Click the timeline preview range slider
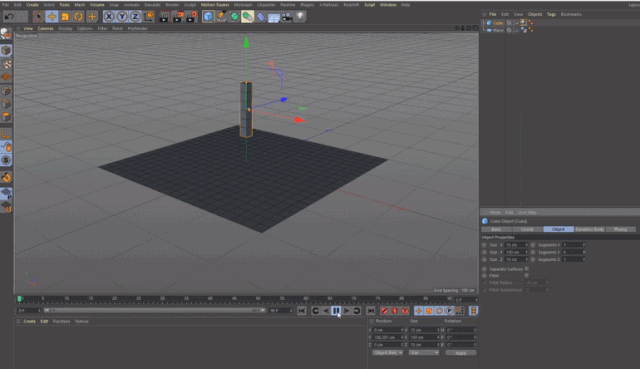Viewport: 640px width, 369px height. point(155,311)
